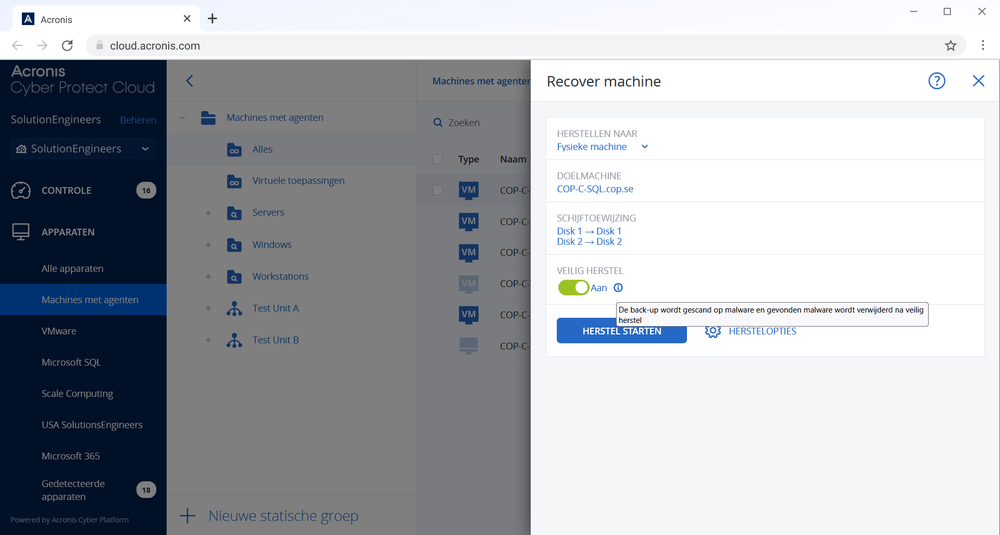1000x535 pixels.
Task: Click the Test Unit A organization icon
Action: (234, 309)
